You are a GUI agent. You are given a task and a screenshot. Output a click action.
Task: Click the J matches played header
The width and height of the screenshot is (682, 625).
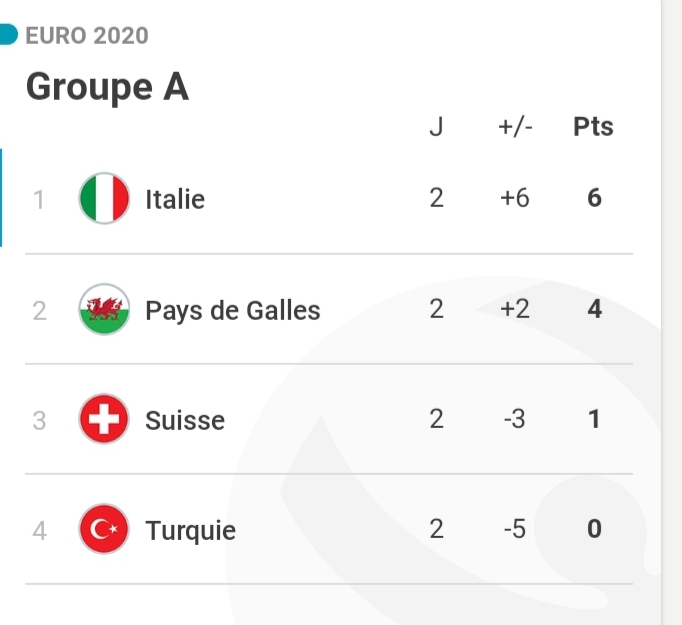click(x=436, y=127)
